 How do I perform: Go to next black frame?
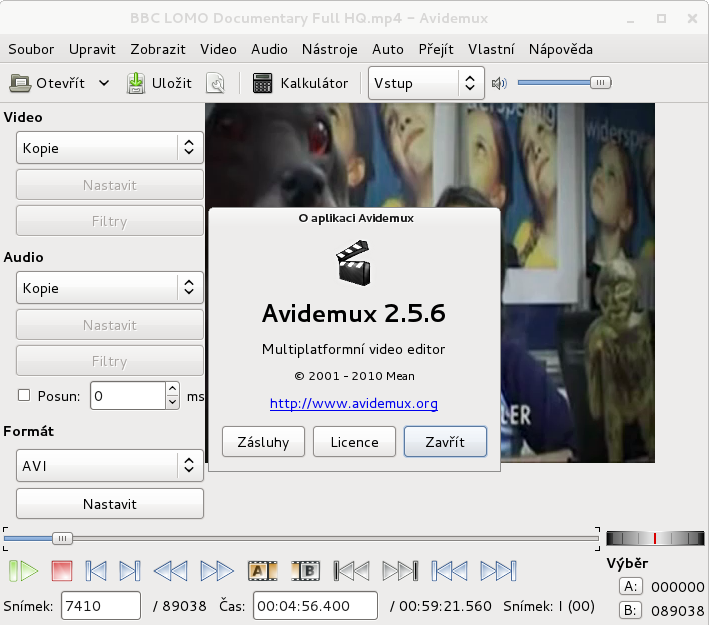click(x=400, y=571)
